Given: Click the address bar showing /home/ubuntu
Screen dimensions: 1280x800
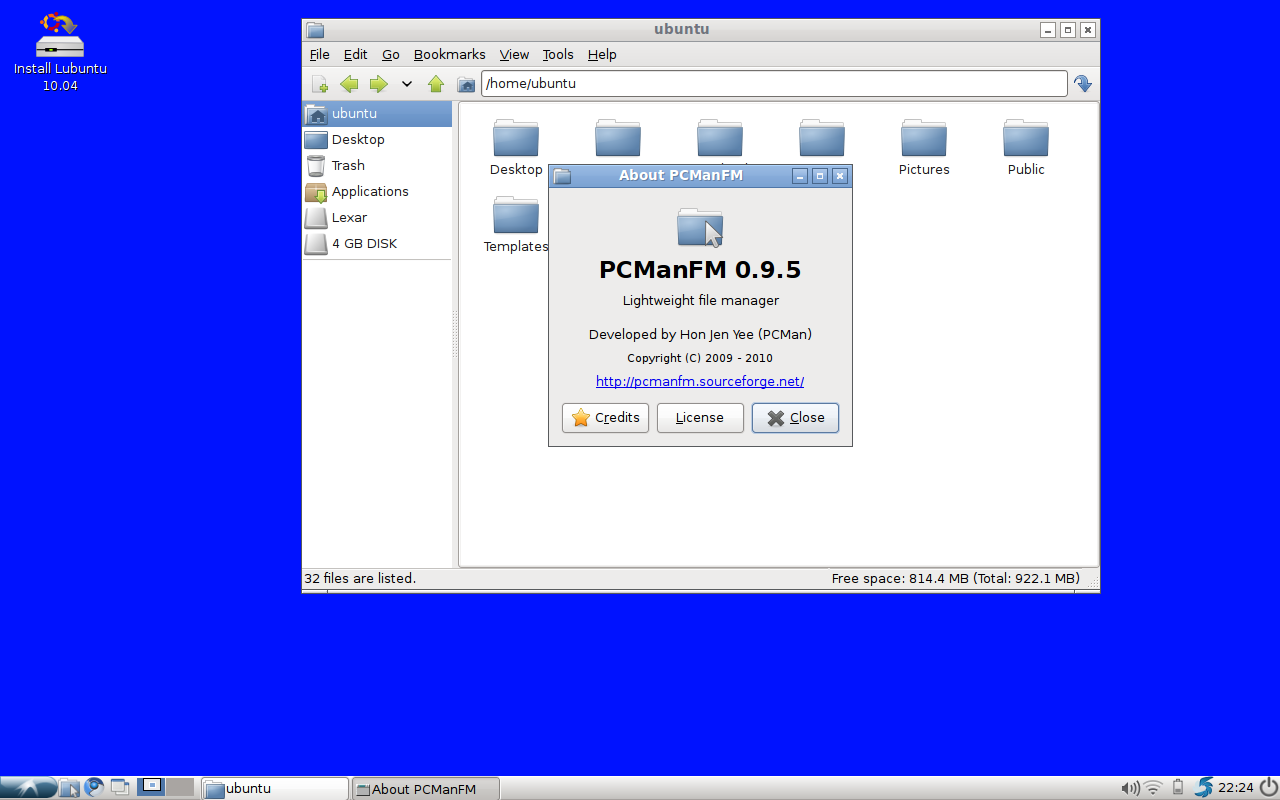Looking at the screenshot, I should pyautogui.click(x=774, y=84).
